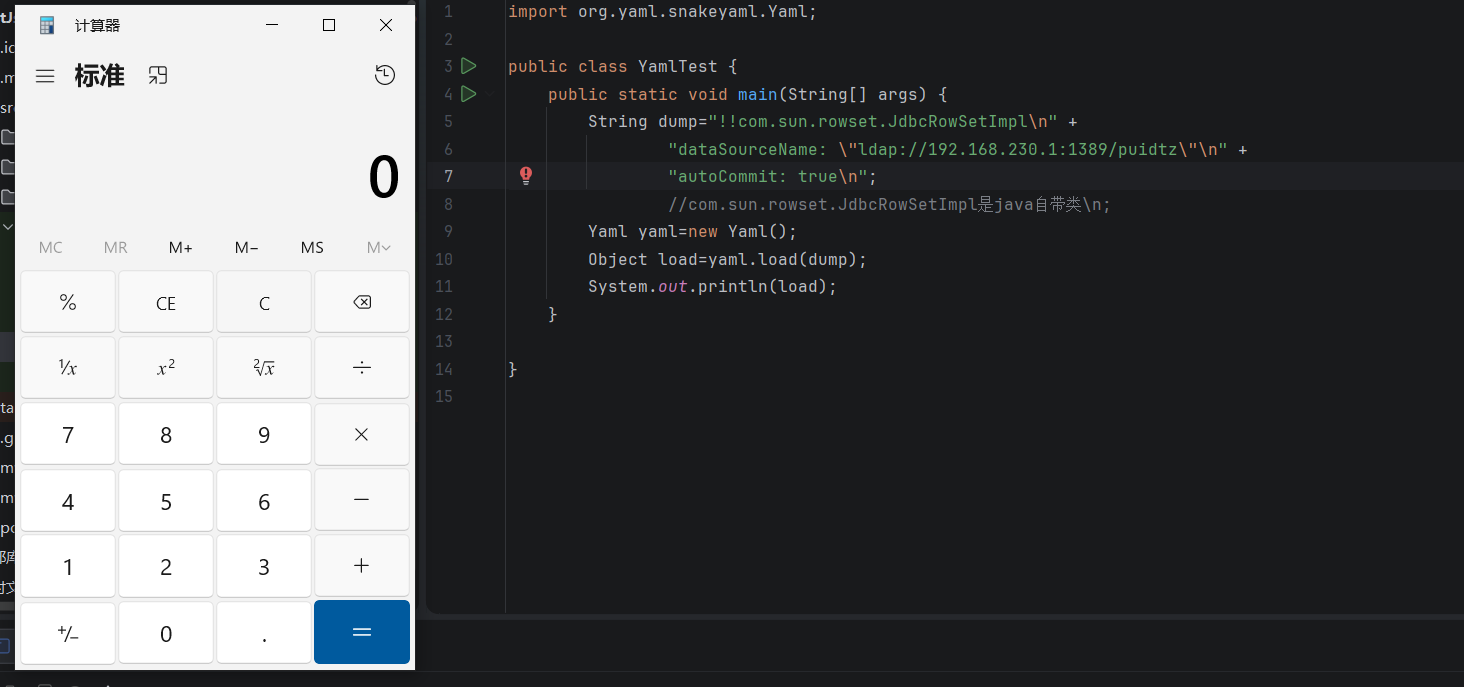Click the square root key
Image resolution: width=1464 pixels, height=687 pixels.
[x=264, y=368]
